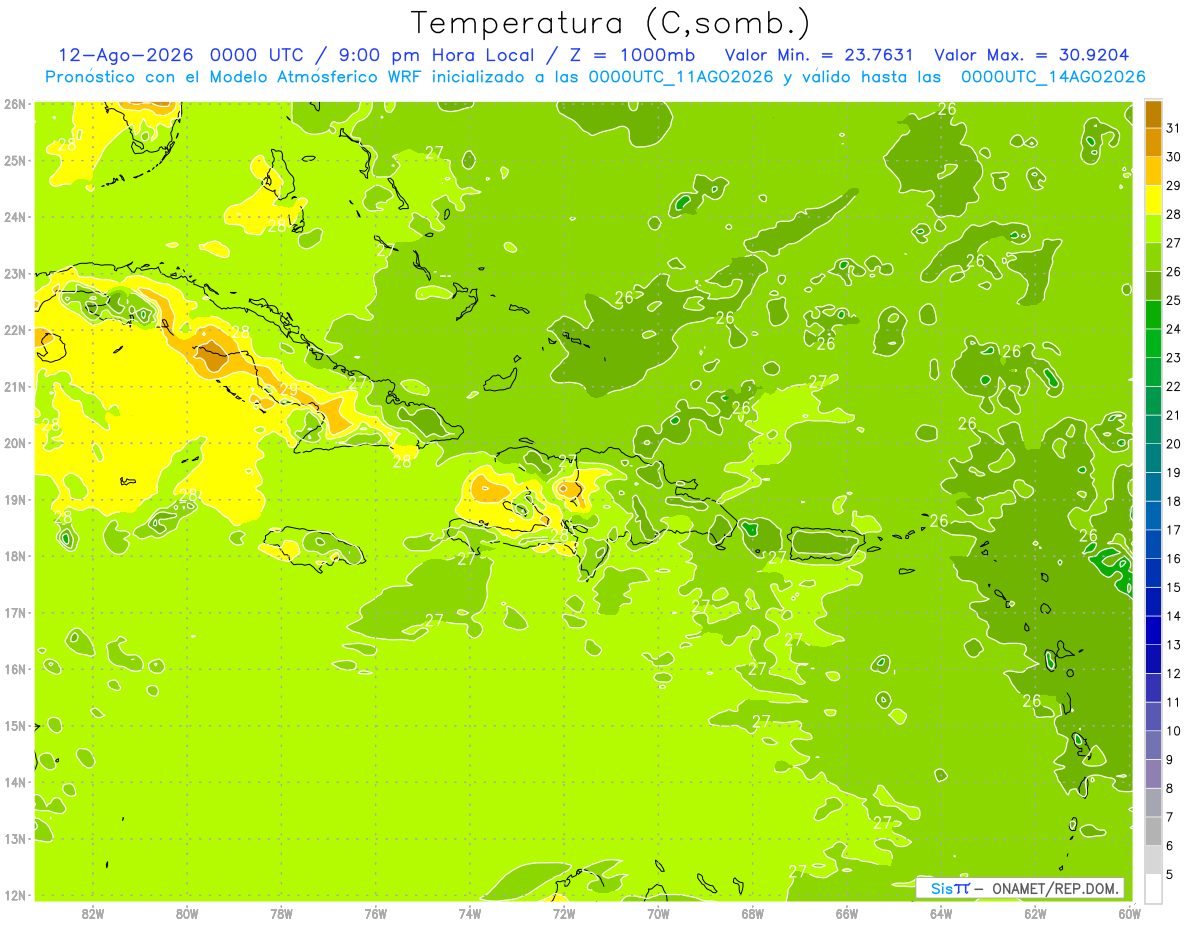Click the Jamaica island outline
Screen dimensions: 1200x927
tap(313, 548)
